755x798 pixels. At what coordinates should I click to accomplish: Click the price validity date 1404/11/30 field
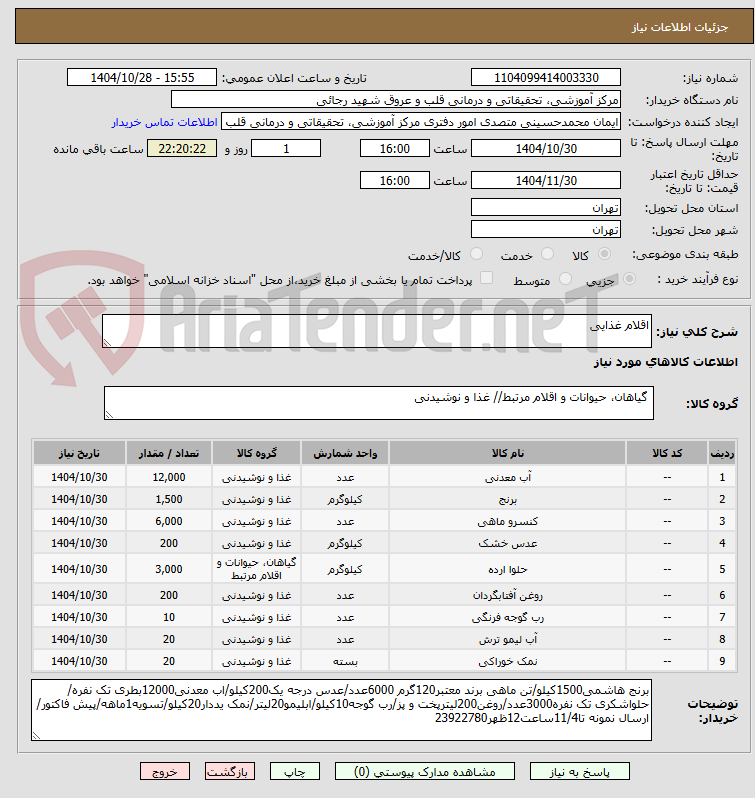[x=546, y=180]
